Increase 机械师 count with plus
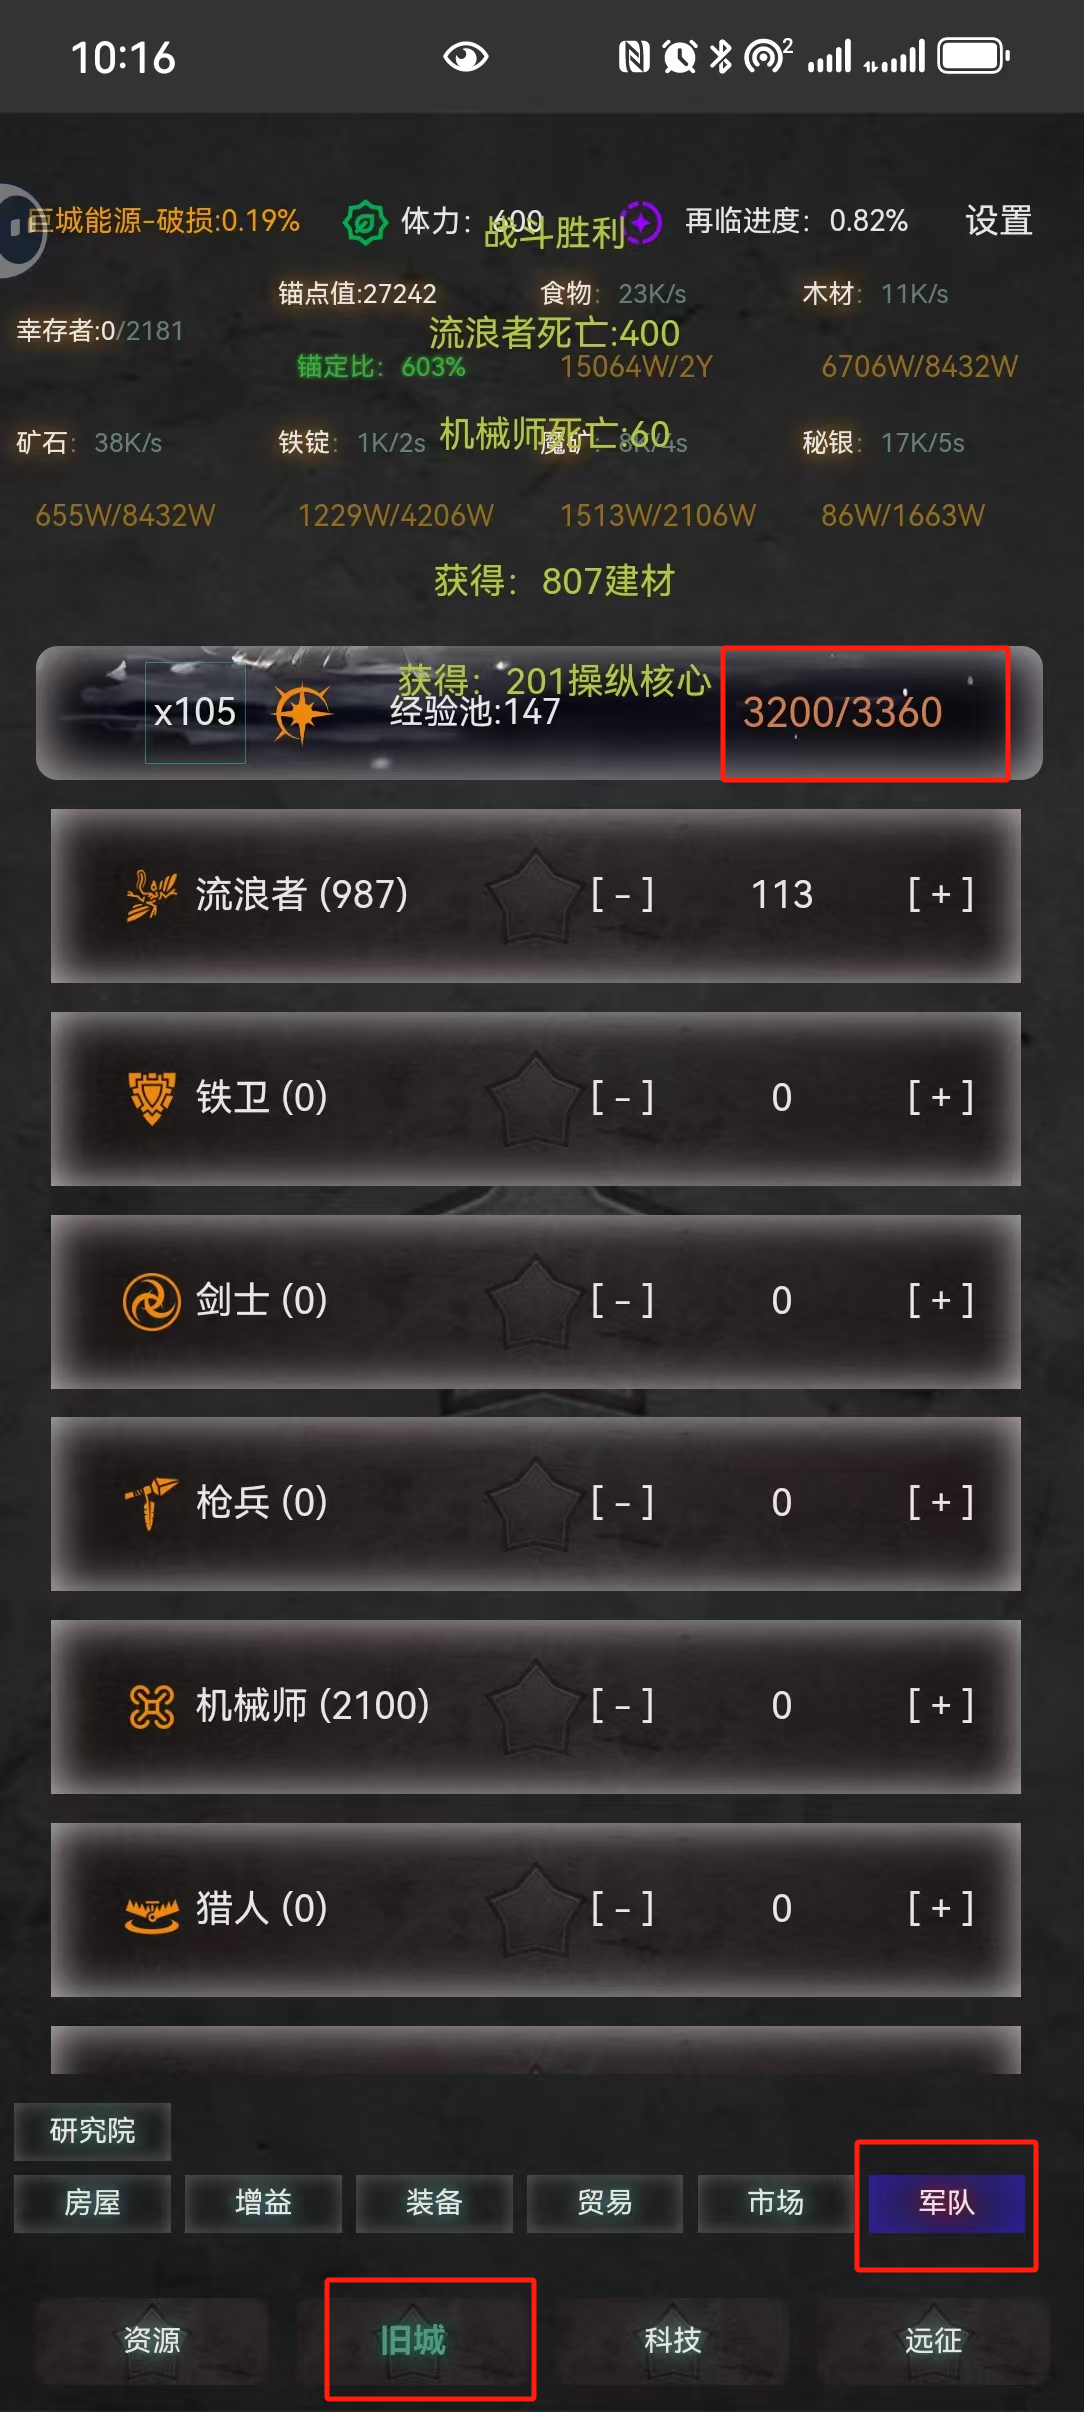 [x=940, y=1705]
